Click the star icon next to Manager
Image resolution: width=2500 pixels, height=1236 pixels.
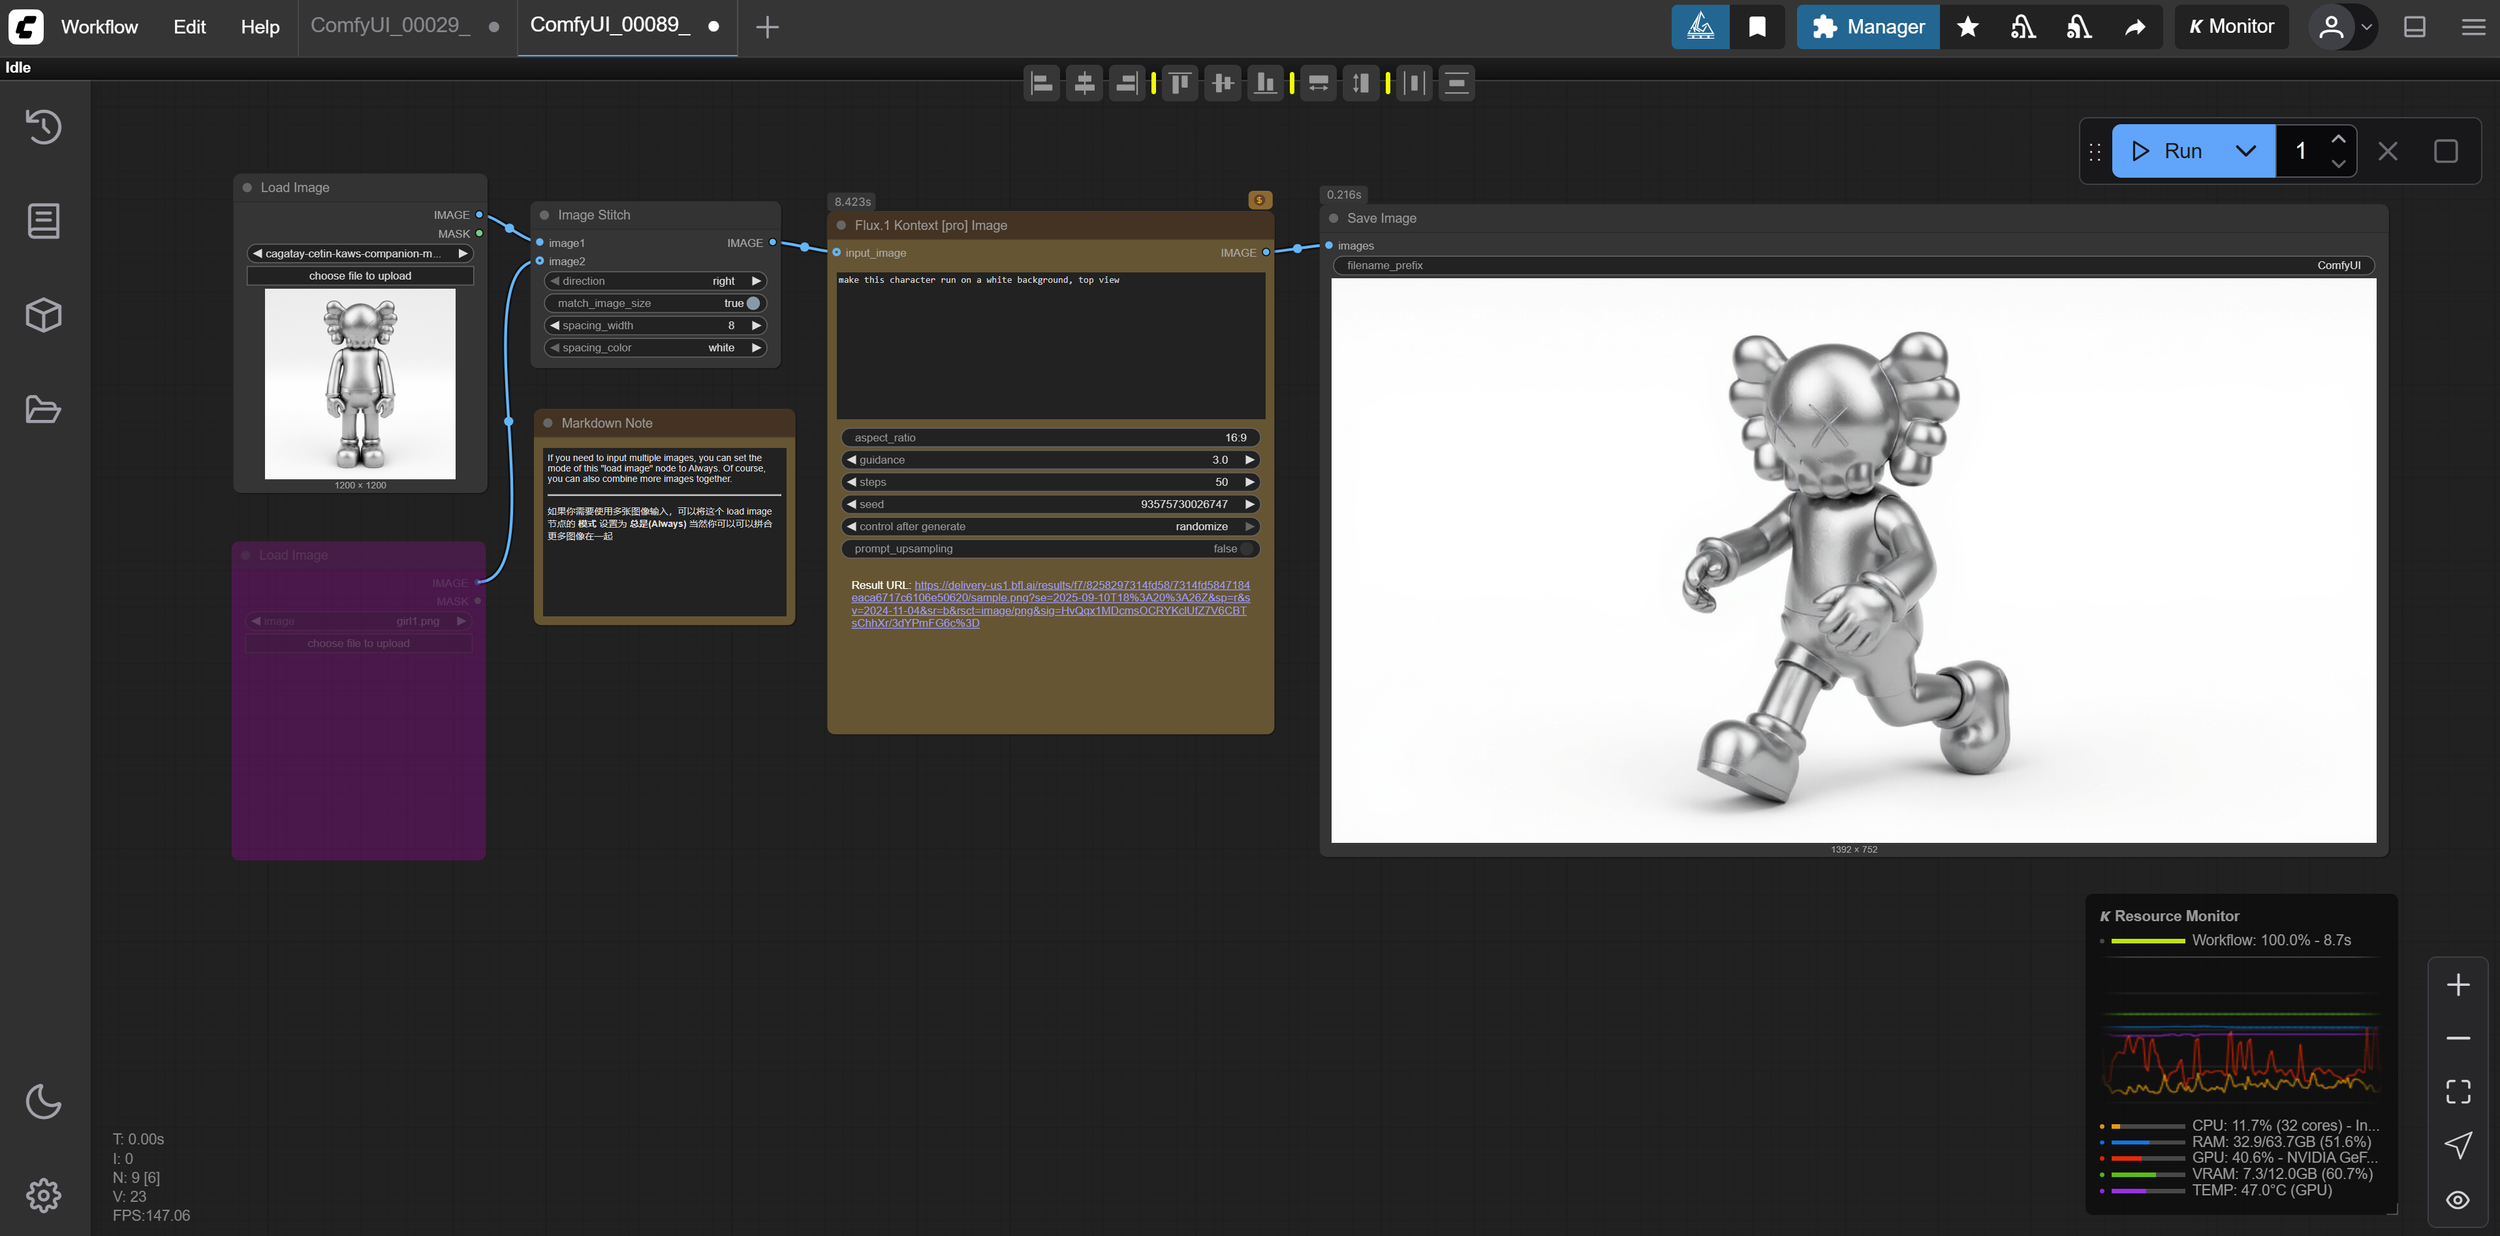click(1967, 27)
